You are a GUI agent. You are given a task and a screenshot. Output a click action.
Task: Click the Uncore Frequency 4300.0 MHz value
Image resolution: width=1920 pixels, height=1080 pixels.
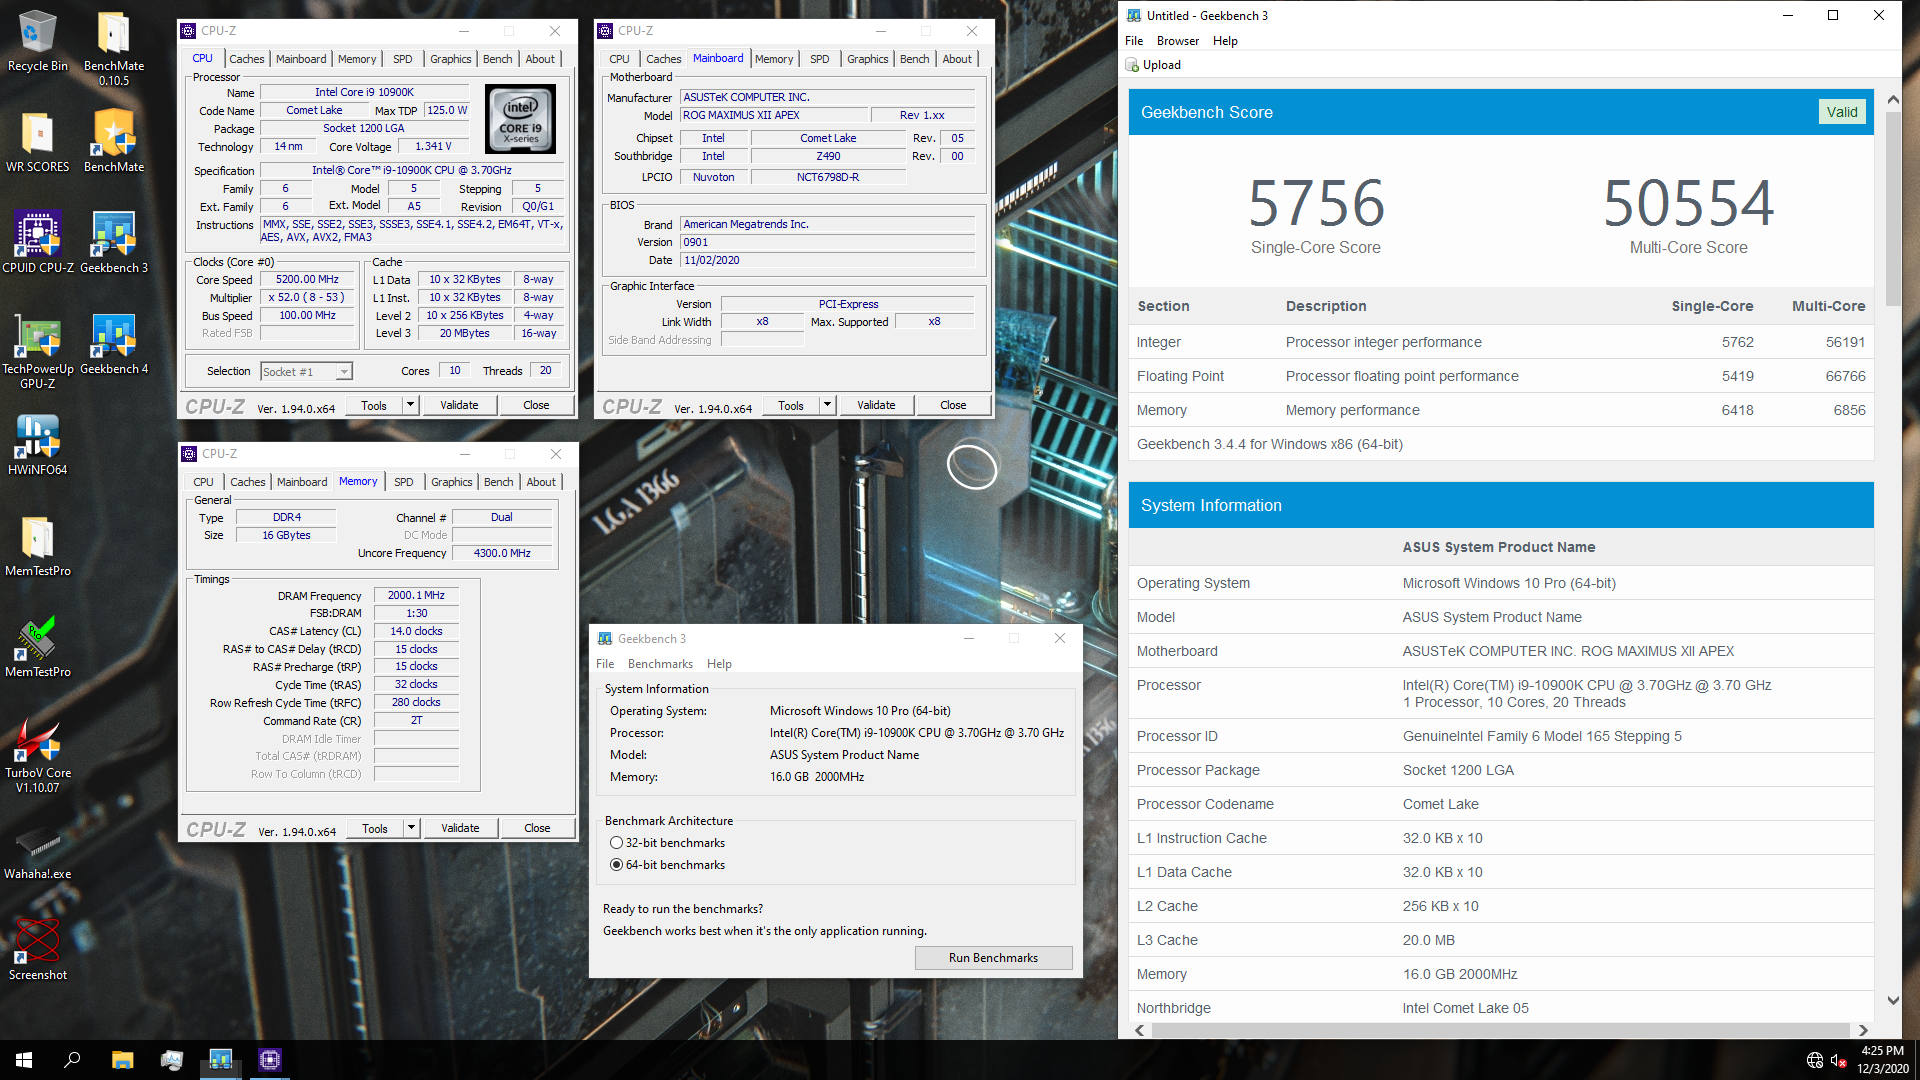pos(502,553)
